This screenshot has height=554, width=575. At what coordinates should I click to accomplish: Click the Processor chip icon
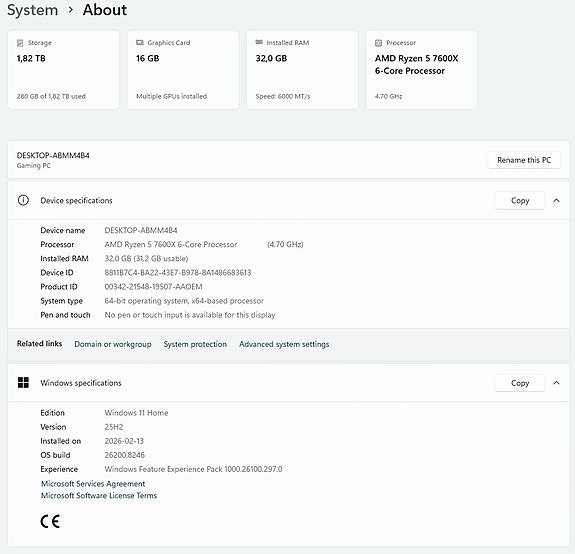pyautogui.click(x=378, y=43)
